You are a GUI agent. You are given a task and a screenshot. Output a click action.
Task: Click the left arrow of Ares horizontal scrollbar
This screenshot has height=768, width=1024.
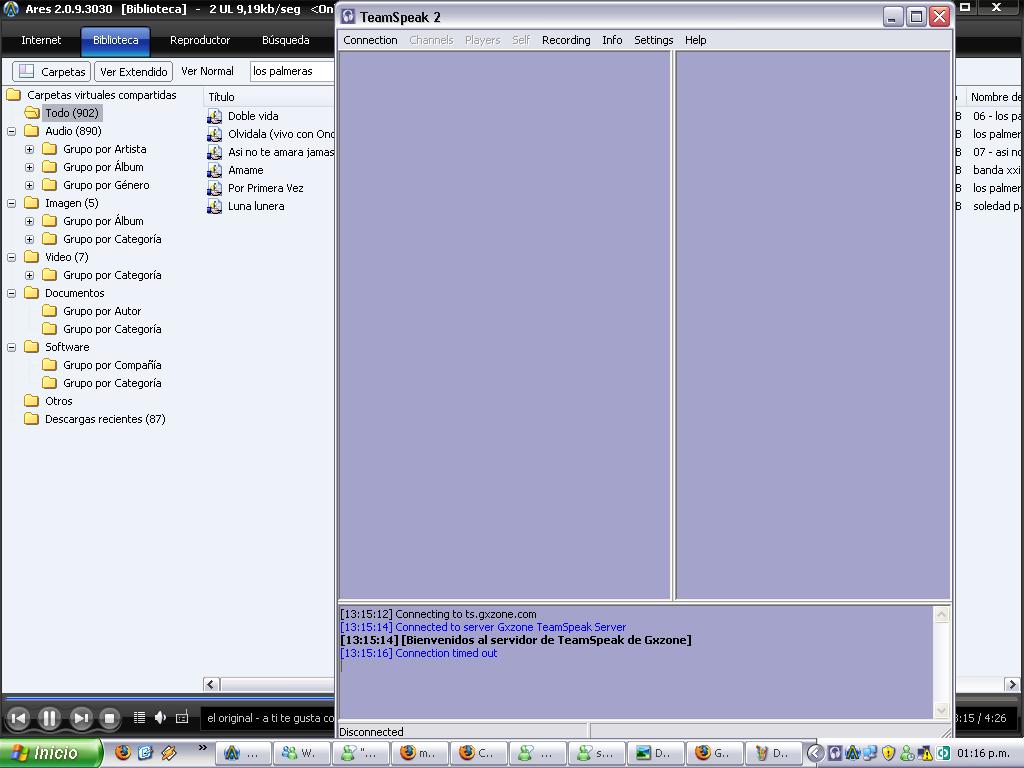(210, 684)
